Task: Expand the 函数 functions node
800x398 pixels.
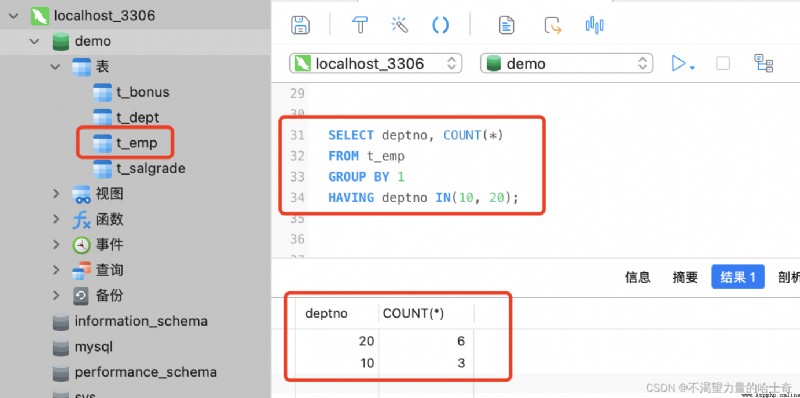Action: (56, 219)
